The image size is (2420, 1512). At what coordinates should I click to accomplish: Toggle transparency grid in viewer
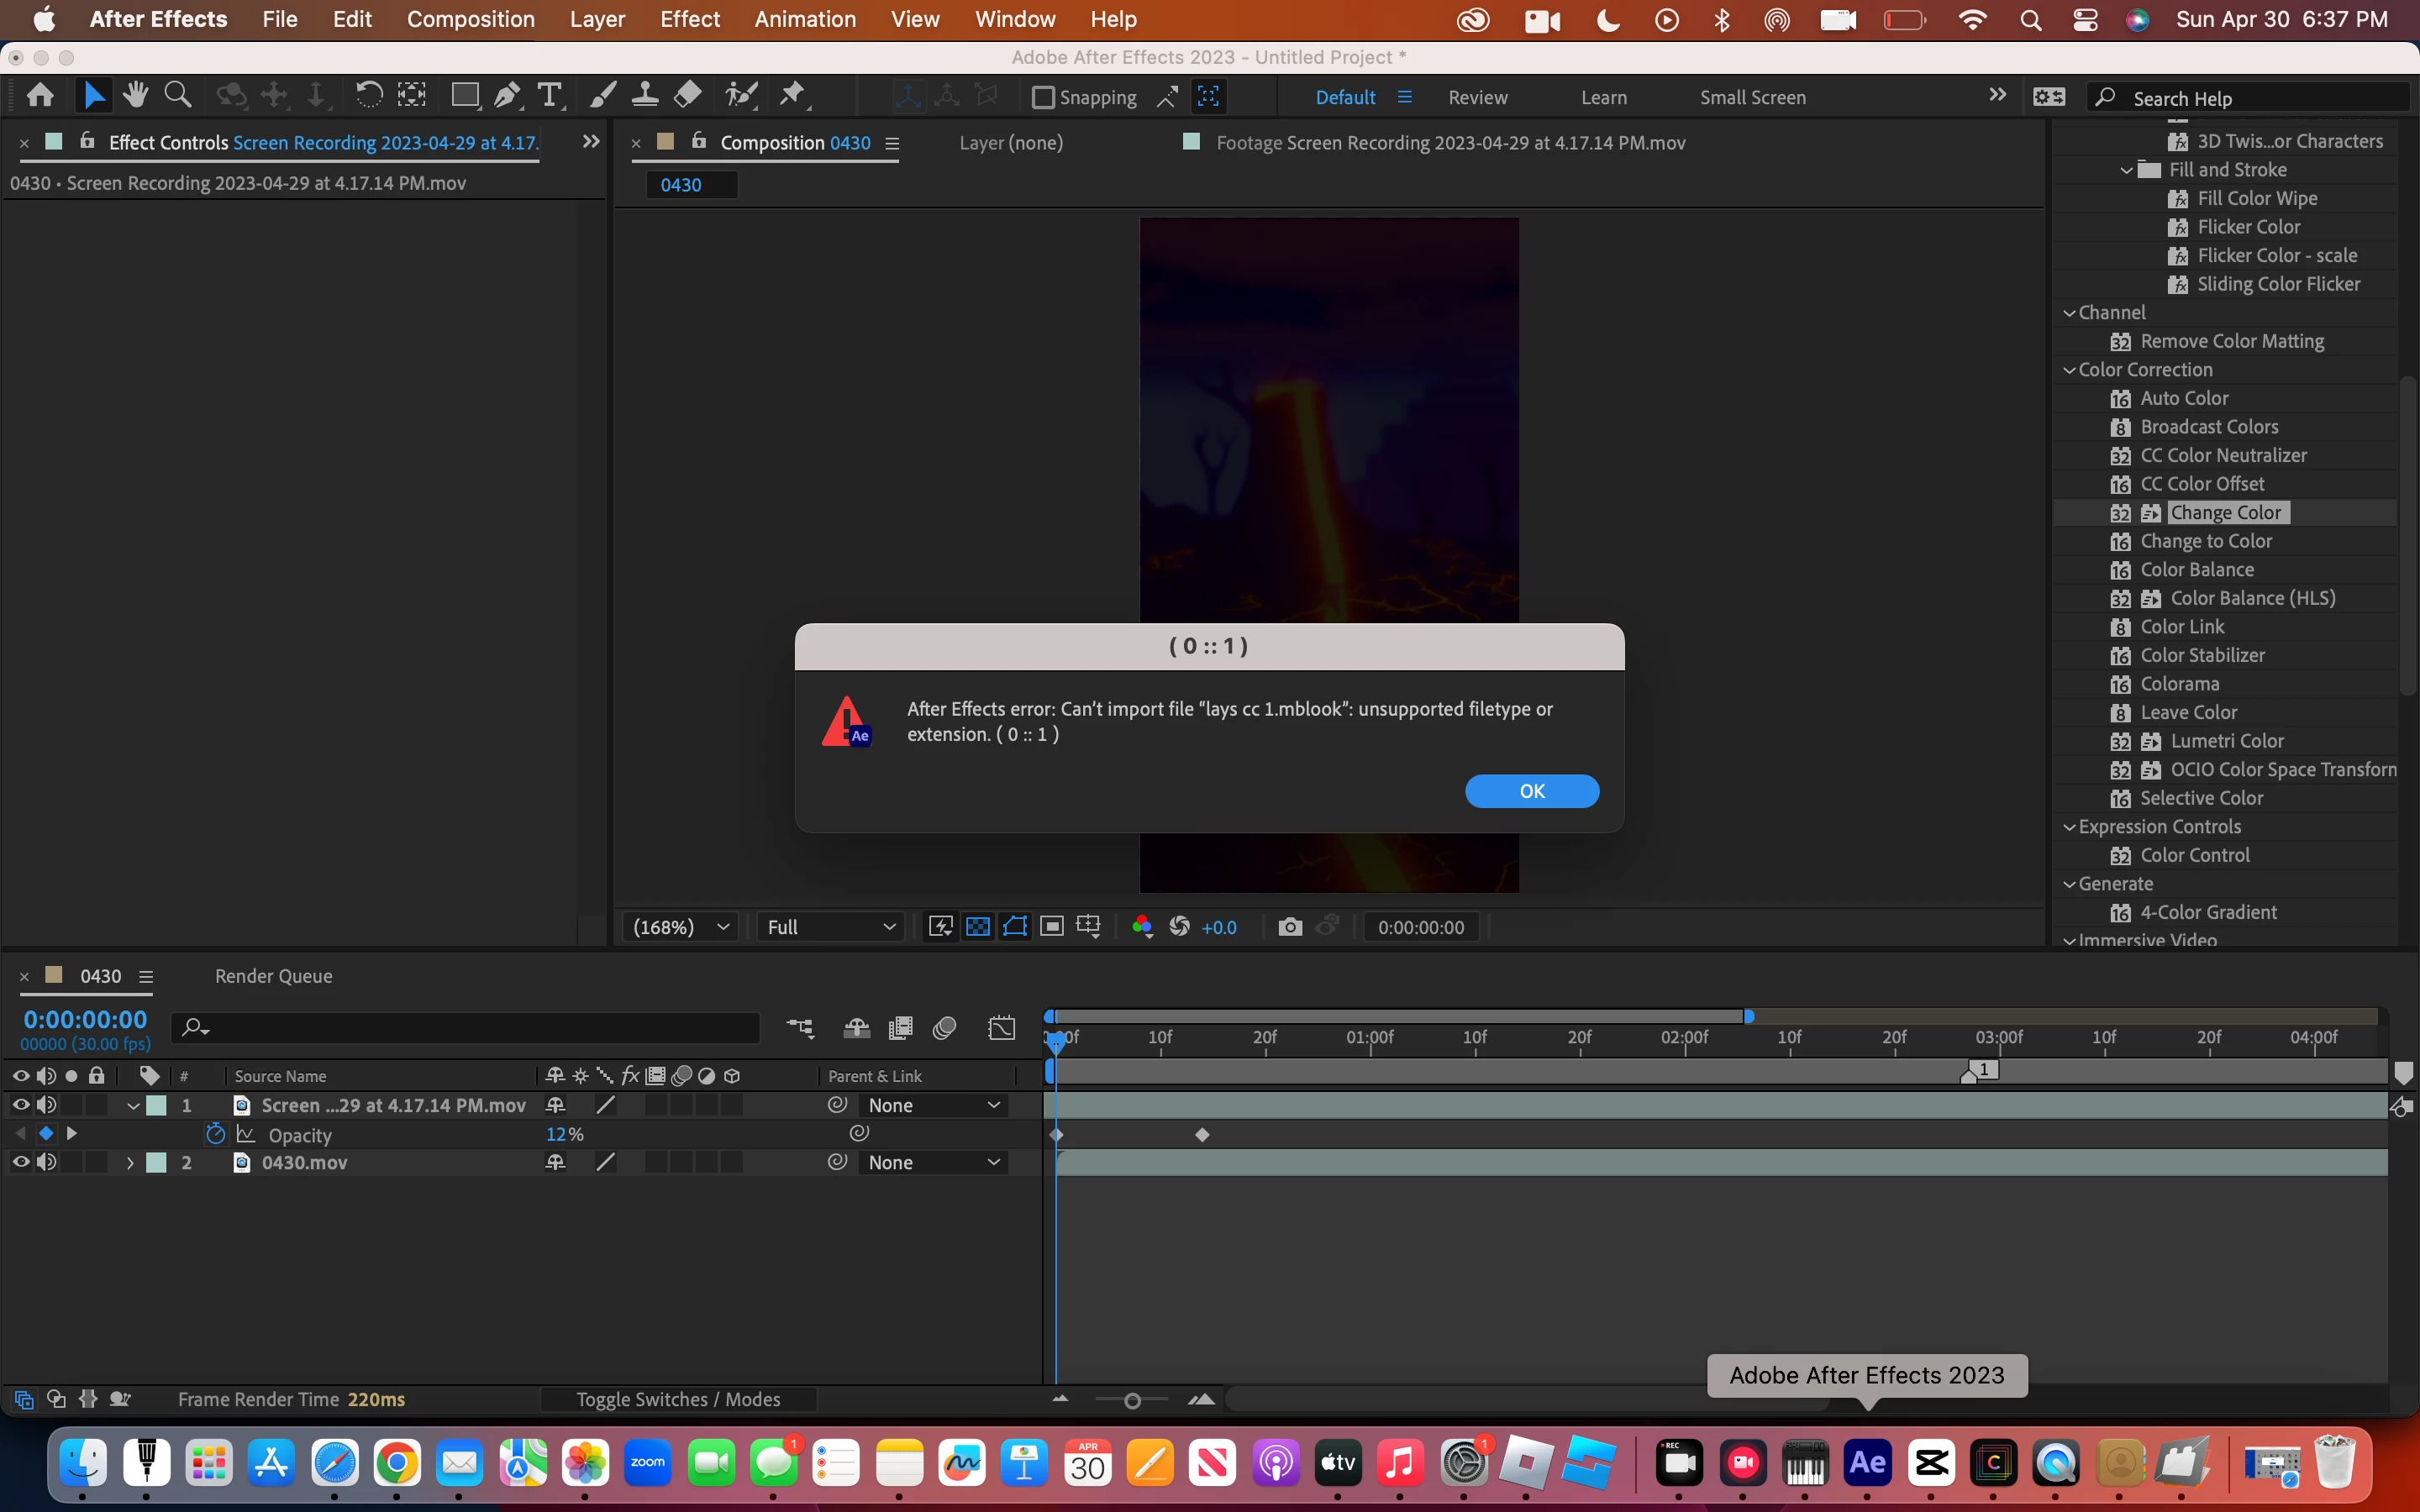tap(977, 927)
